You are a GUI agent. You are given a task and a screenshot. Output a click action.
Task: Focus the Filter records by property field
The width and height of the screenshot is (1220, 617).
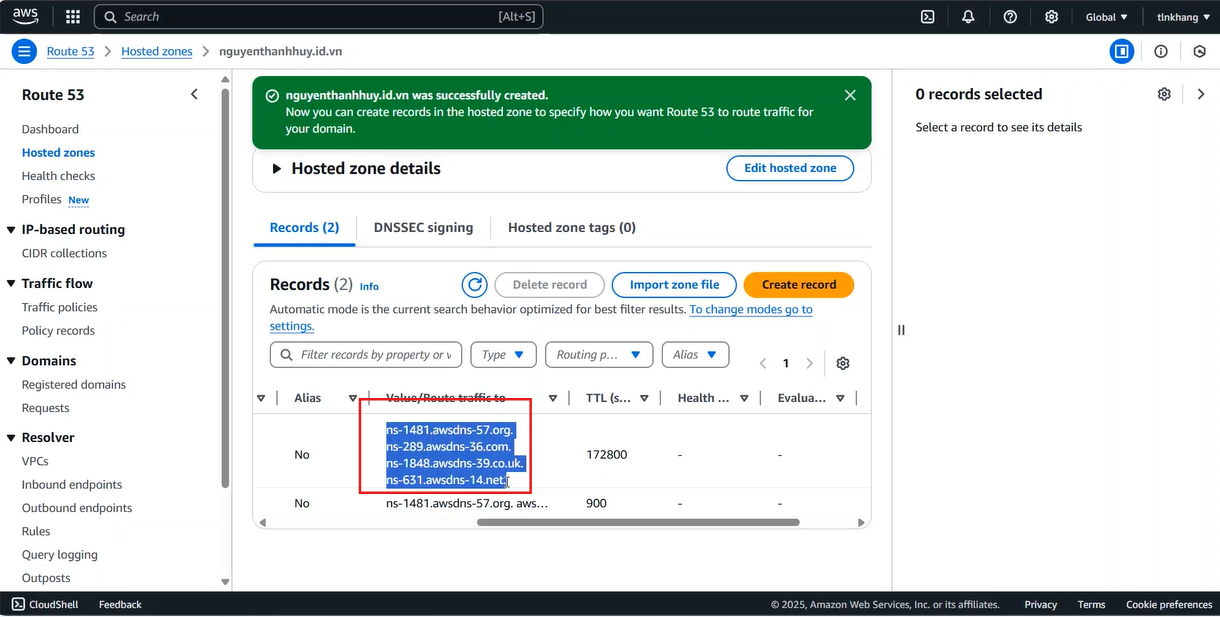(x=366, y=355)
